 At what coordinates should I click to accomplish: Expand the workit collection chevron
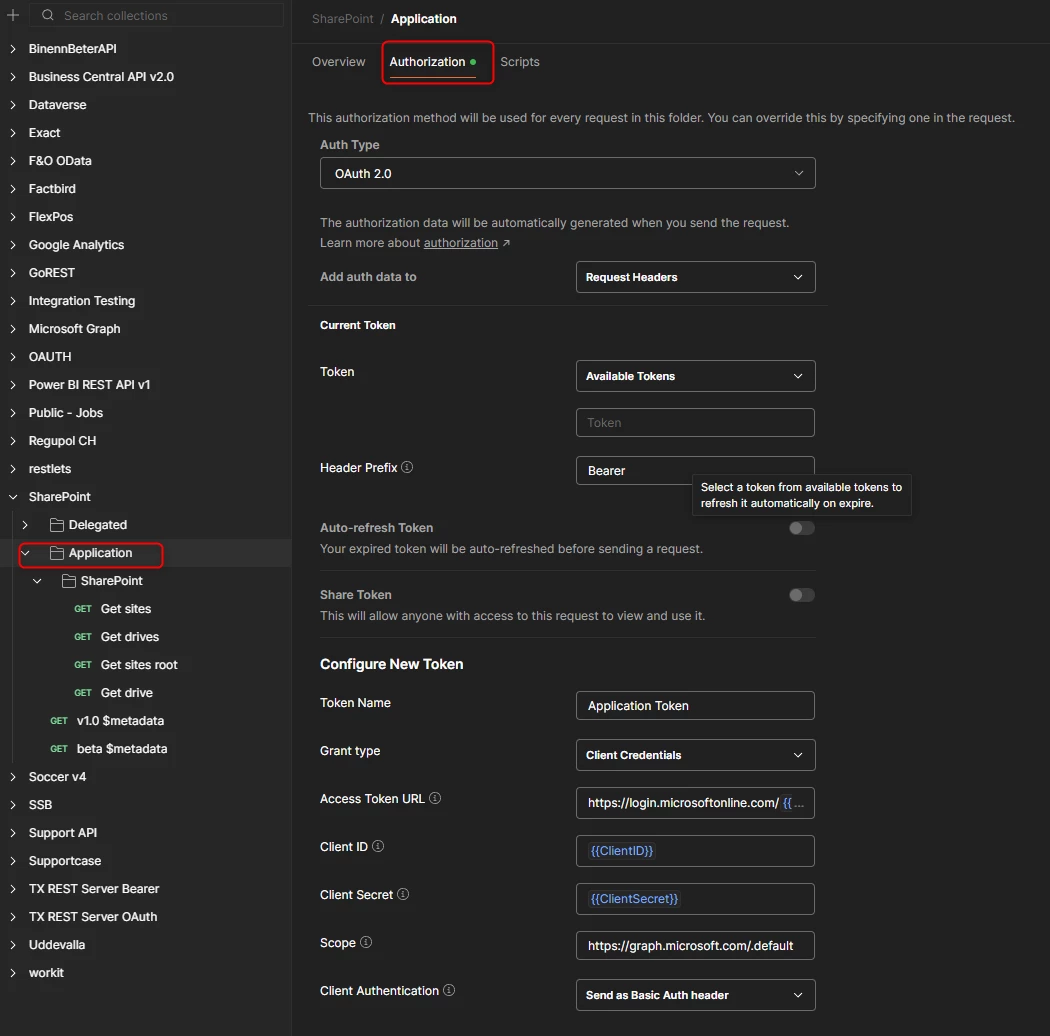coord(13,973)
